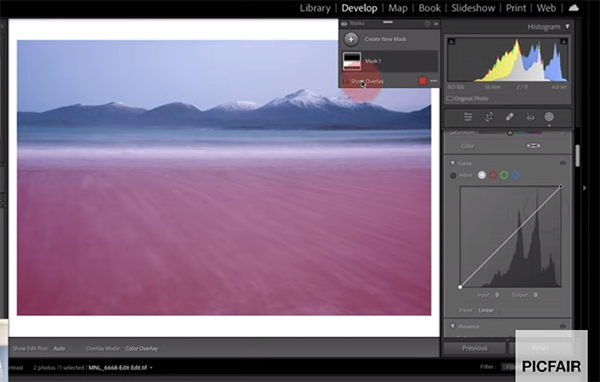Viewport: 600px width, 382px height.
Task: Select the Red Eye correction icon
Action: point(530,118)
